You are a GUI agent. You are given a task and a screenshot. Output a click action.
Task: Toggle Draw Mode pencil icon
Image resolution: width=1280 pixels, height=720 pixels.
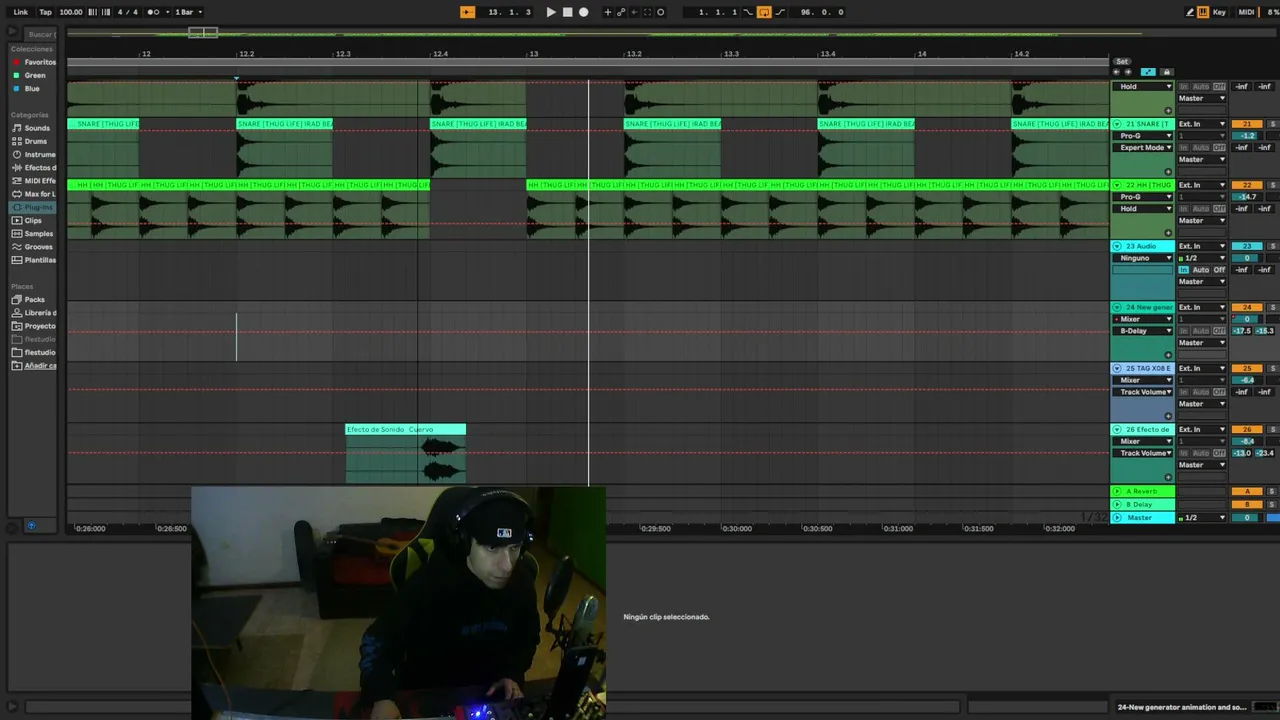(x=1190, y=12)
